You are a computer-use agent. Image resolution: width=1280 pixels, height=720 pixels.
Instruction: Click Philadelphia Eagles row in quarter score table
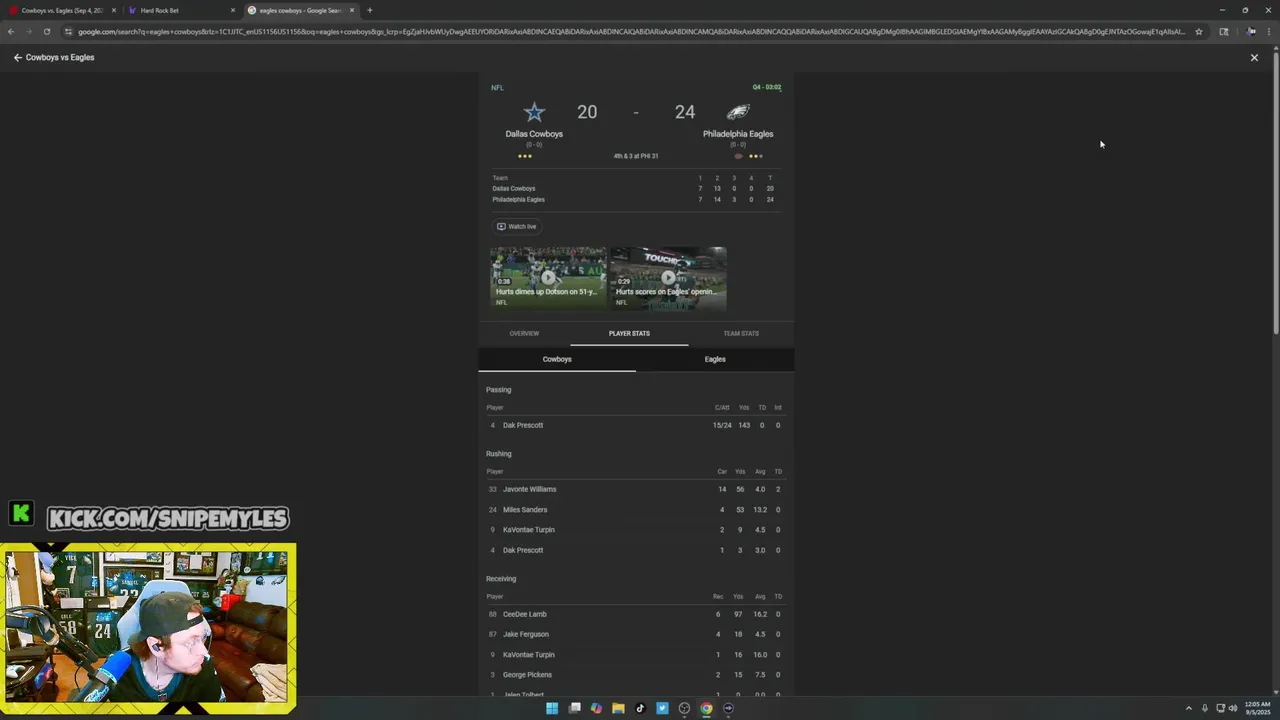tap(636, 199)
